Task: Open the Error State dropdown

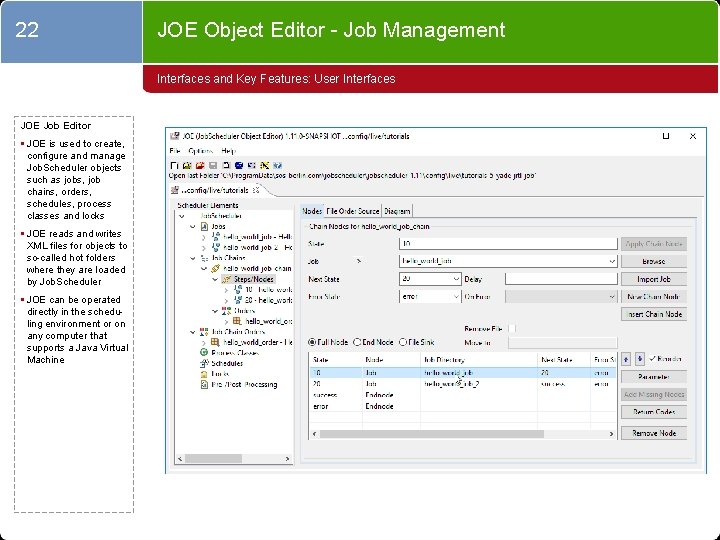Action: 456,297
